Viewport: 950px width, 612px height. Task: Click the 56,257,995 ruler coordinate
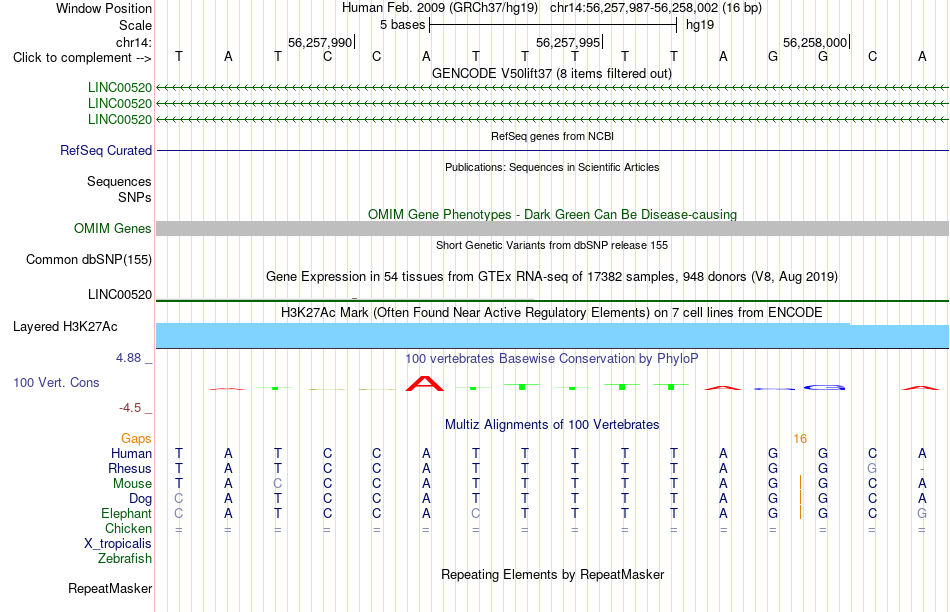(x=568, y=42)
